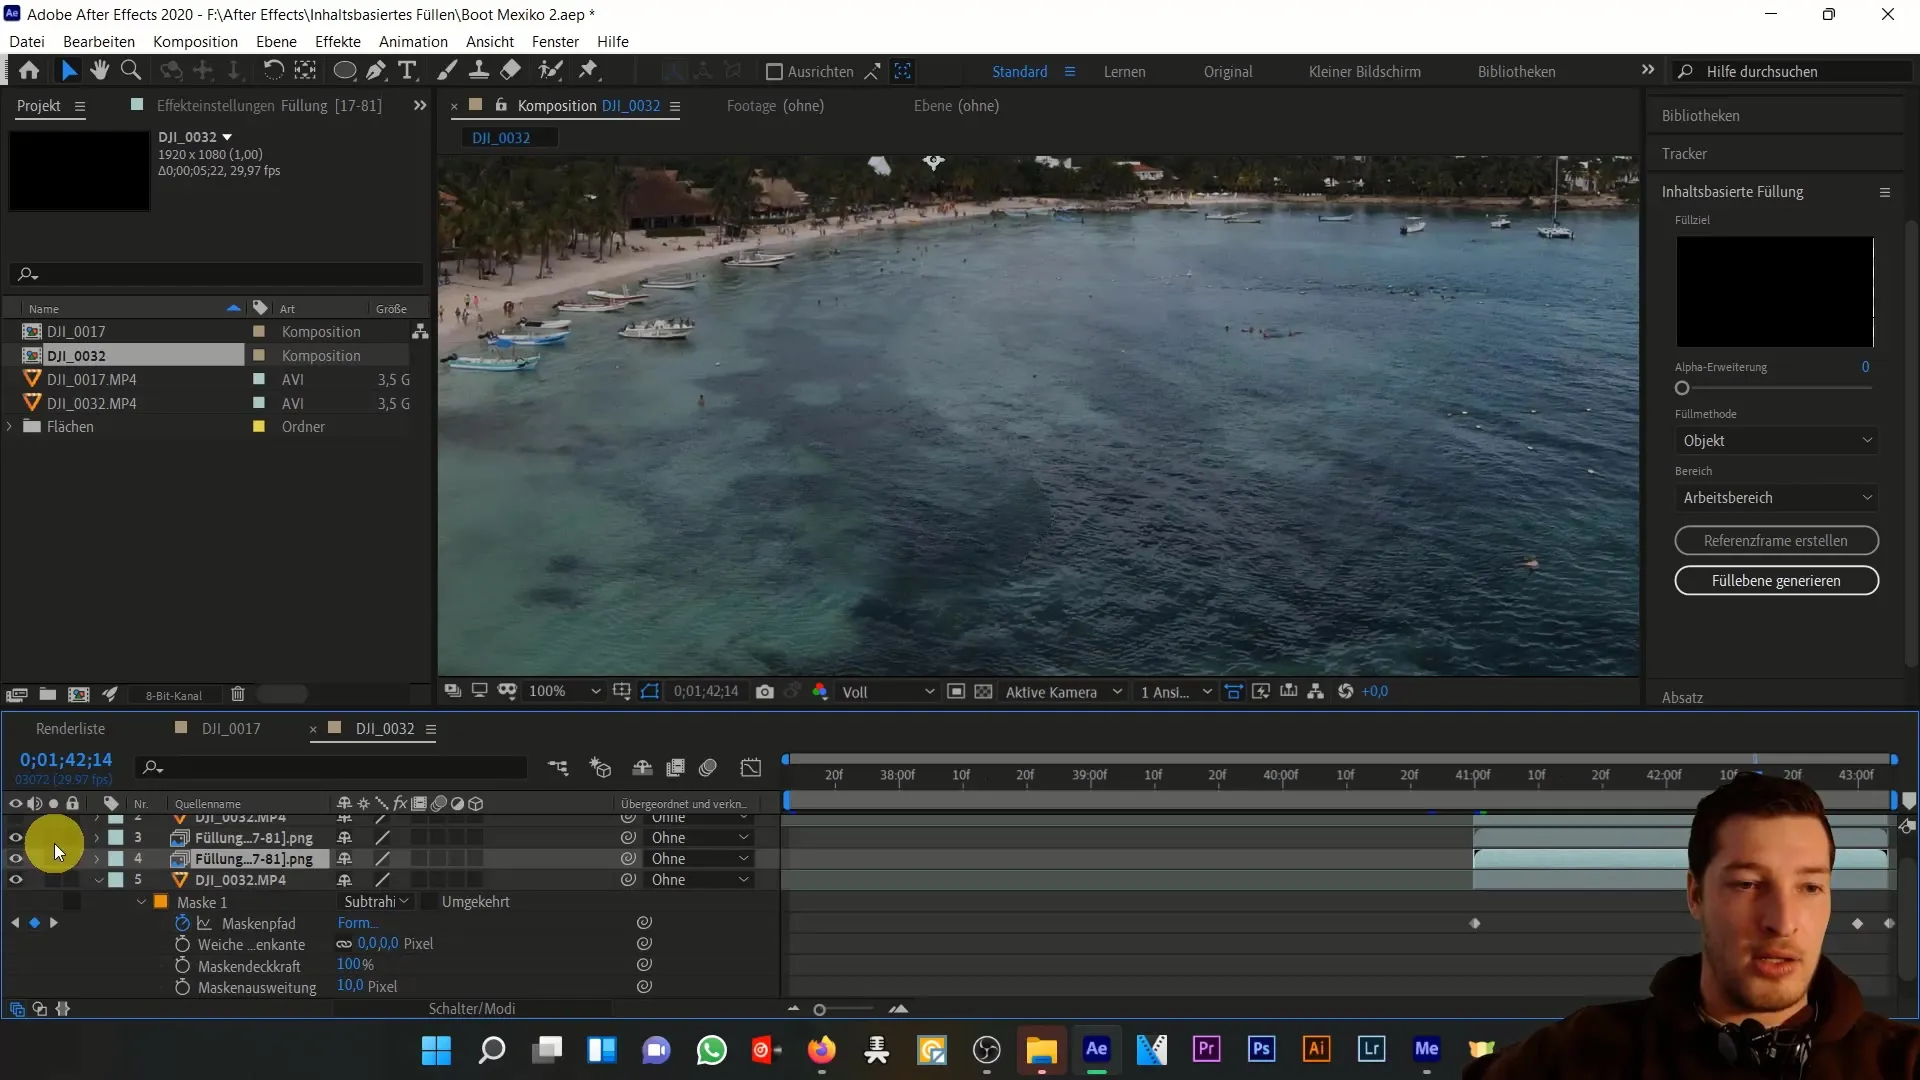Switch to the Renderliste tab
This screenshot has width=1920, height=1080.
(x=70, y=729)
